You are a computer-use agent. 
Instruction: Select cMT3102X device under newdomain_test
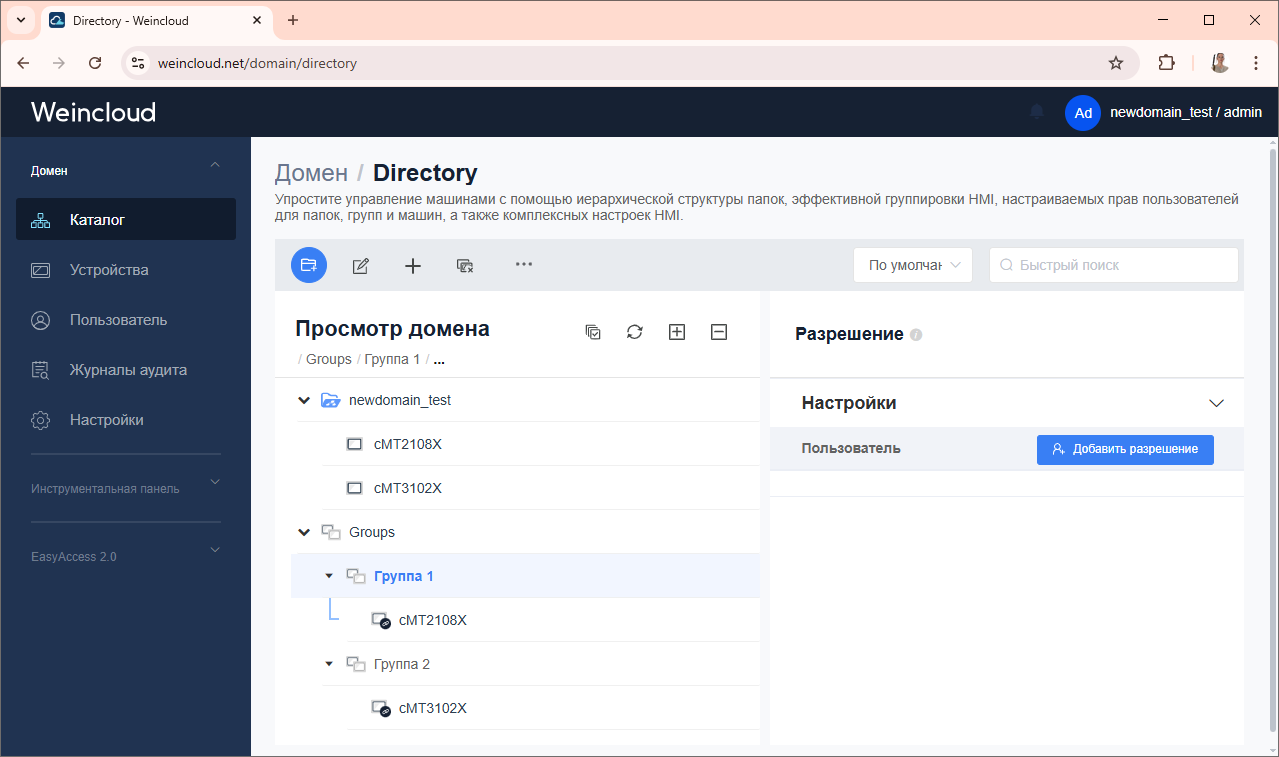point(407,488)
